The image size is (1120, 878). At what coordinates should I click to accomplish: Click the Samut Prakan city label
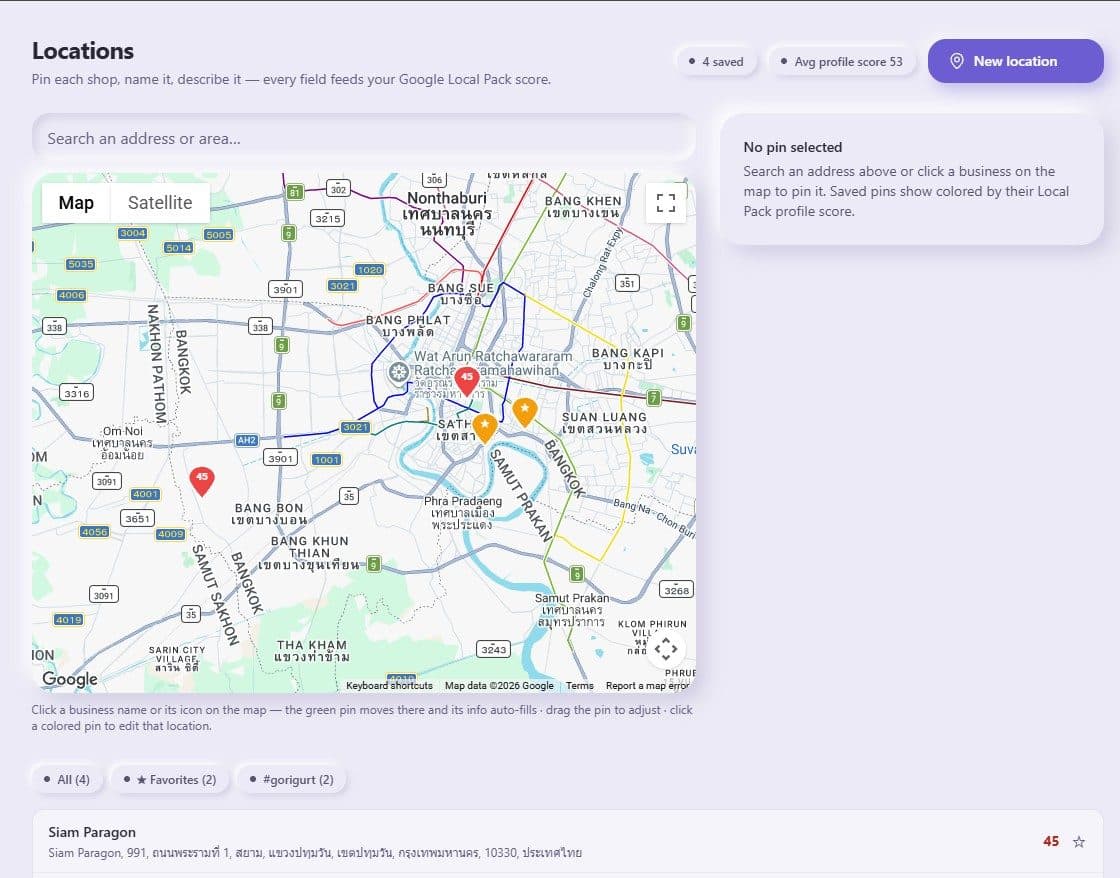(x=572, y=609)
